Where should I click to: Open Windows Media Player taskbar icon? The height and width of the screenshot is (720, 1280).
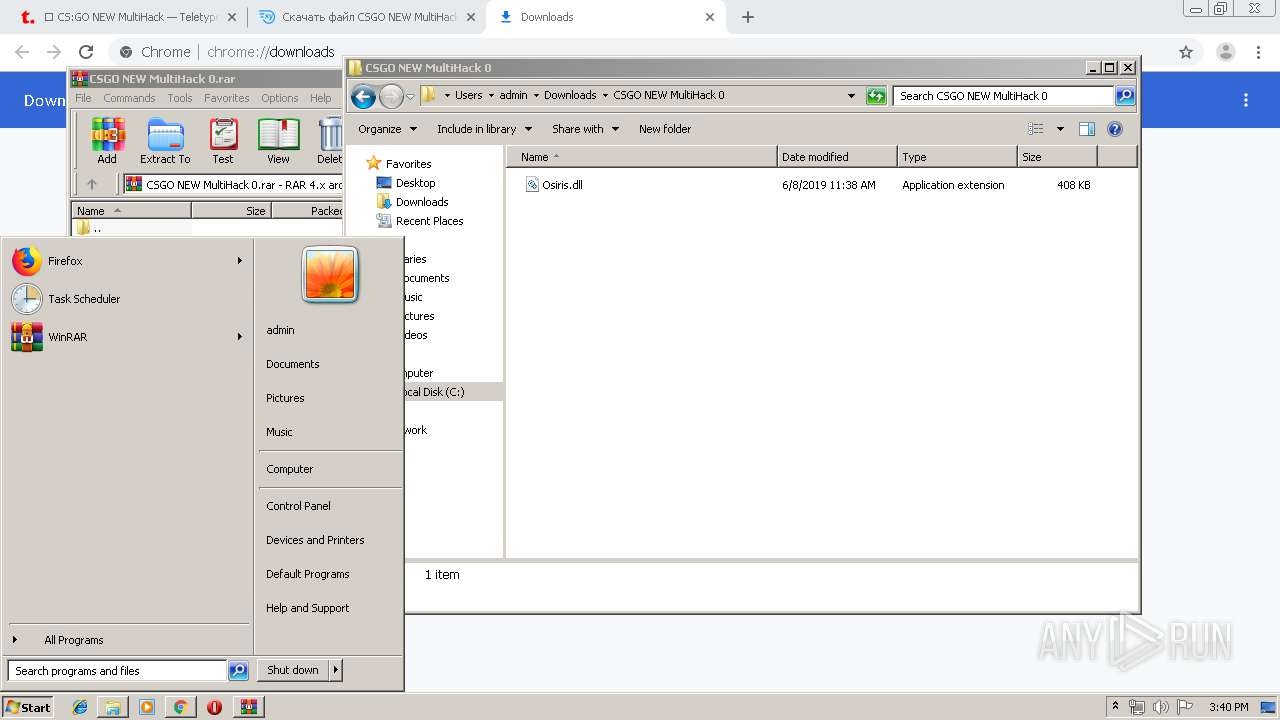(147, 707)
